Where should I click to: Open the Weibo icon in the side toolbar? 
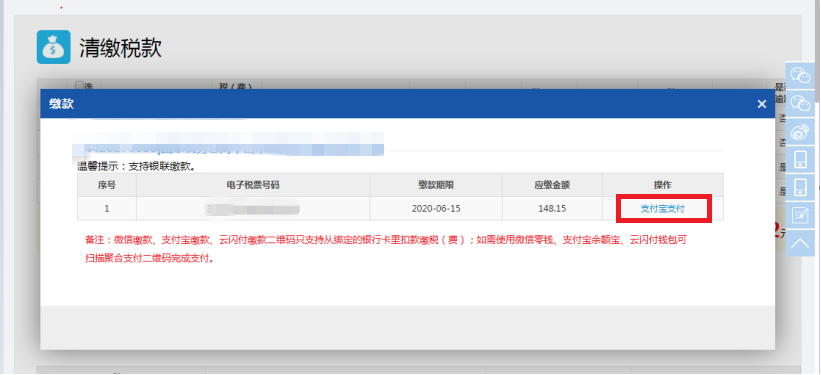800,131
